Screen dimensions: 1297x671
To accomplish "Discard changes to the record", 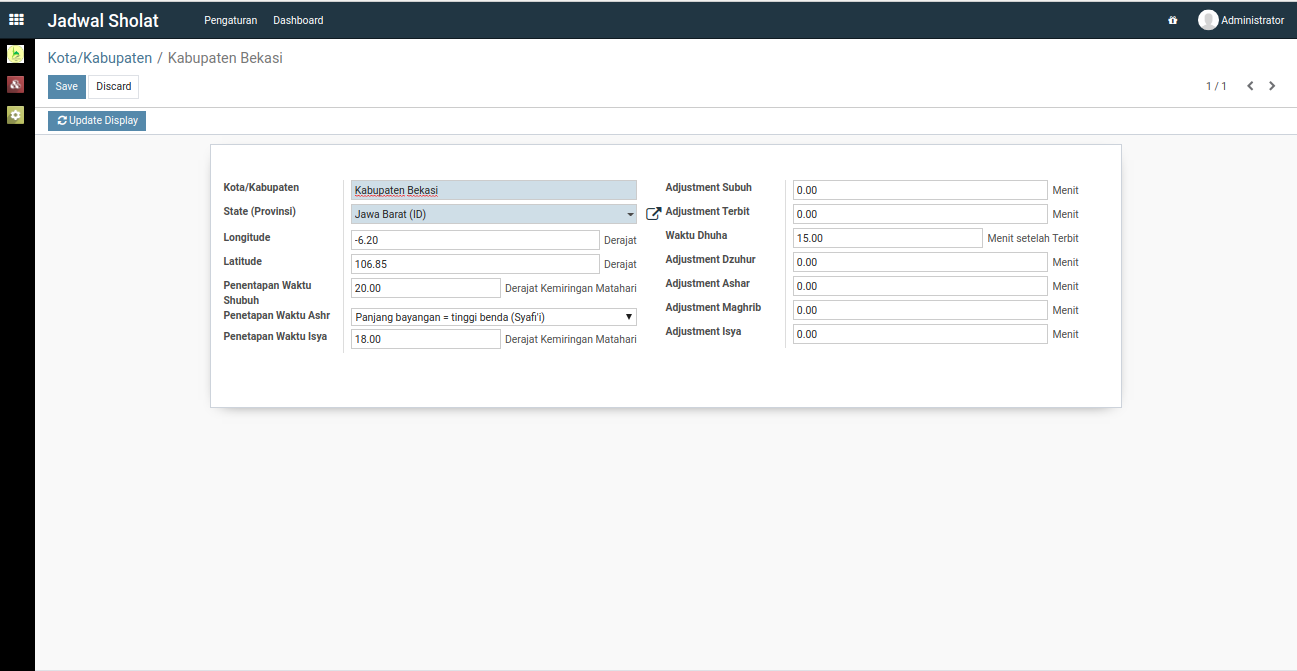I will coord(113,87).
